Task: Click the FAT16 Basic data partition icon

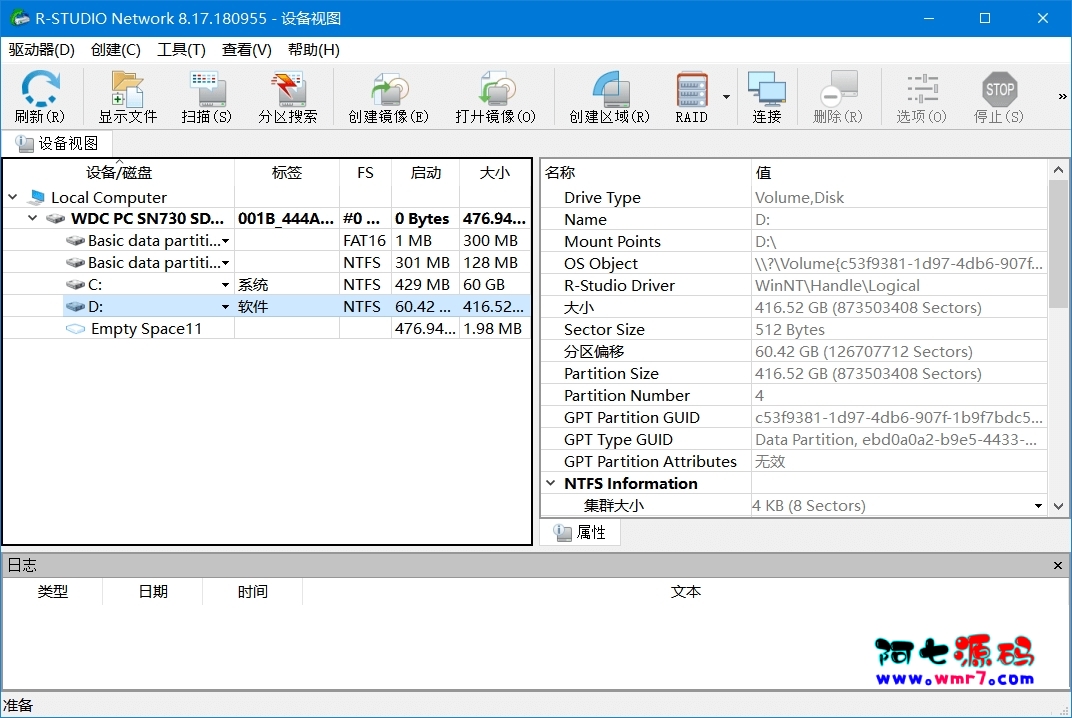Action: click(x=75, y=241)
